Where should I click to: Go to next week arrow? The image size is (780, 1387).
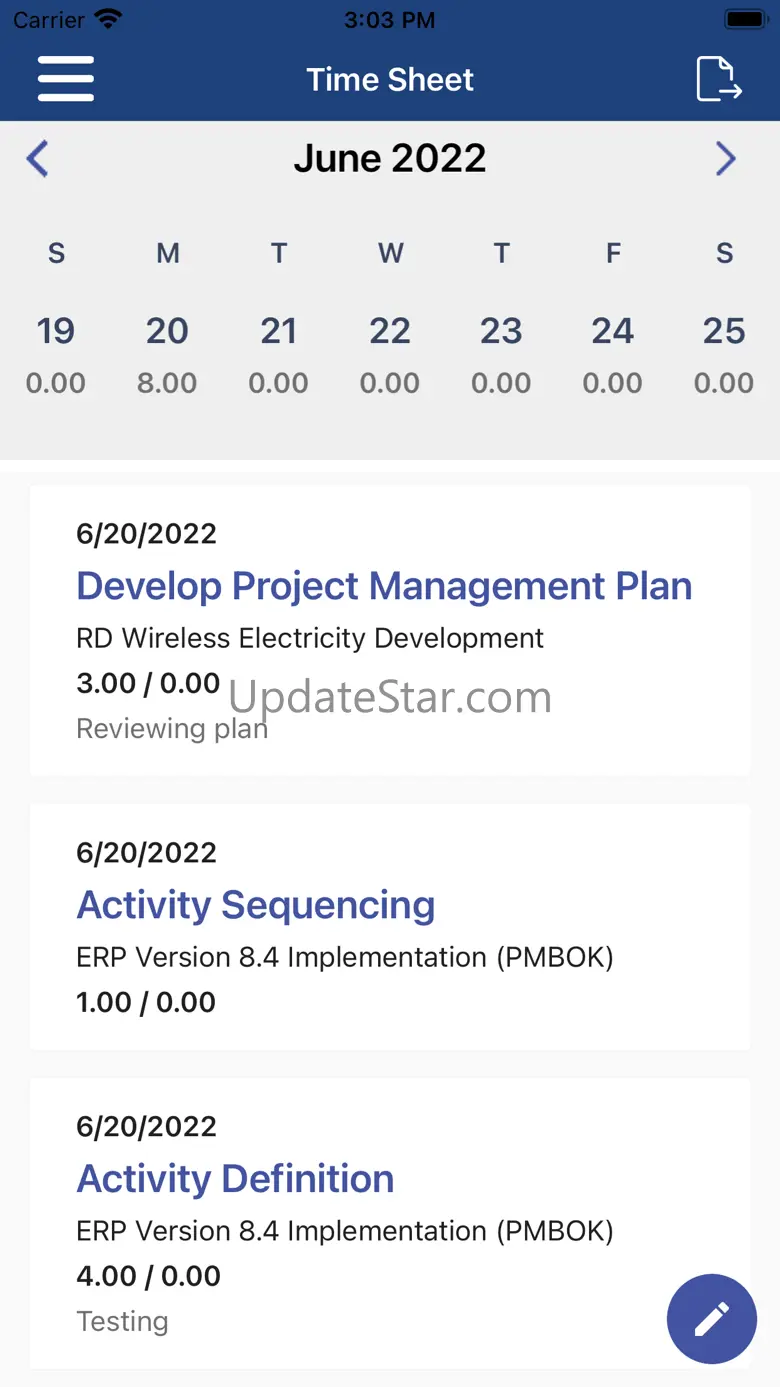click(x=726, y=159)
